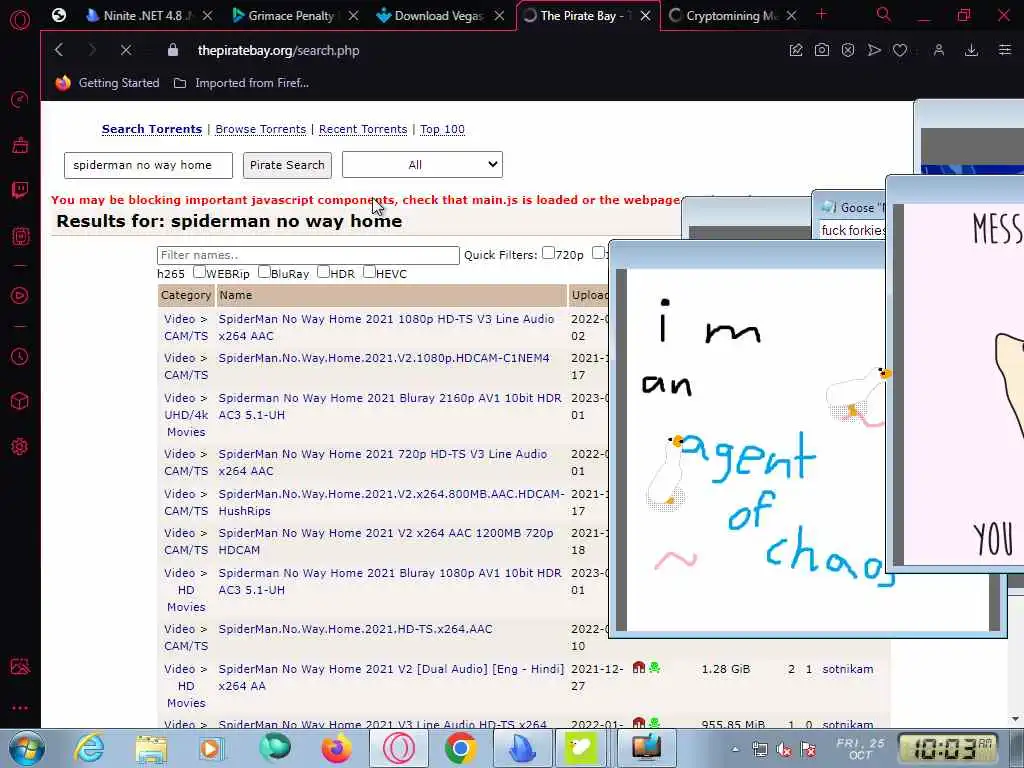Viewport: 1024px width, 768px height.
Task: Open sidebar settings gear icon
Action: click(x=20, y=447)
